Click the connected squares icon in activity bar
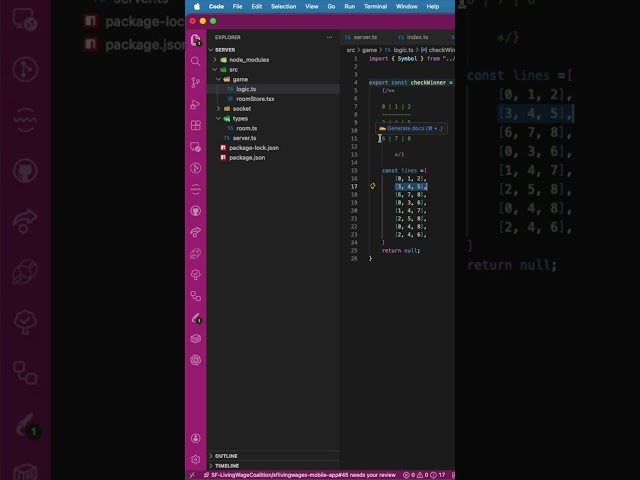This screenshot has width=640, height=480. point(196,296)
